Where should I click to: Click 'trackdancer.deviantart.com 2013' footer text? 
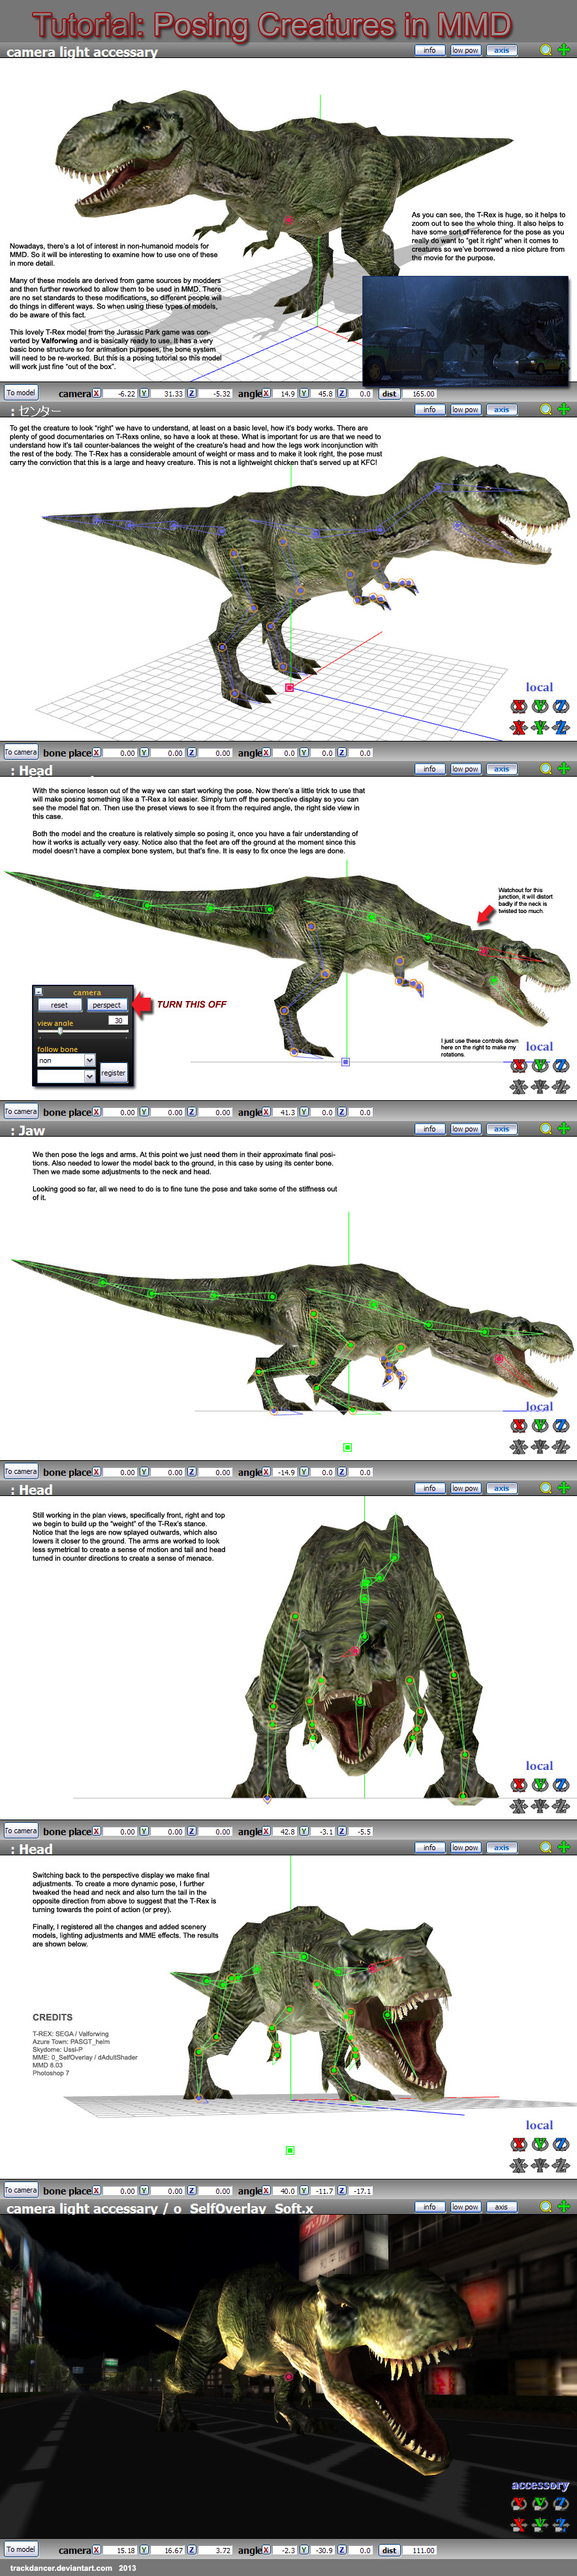coord(73,2568)
